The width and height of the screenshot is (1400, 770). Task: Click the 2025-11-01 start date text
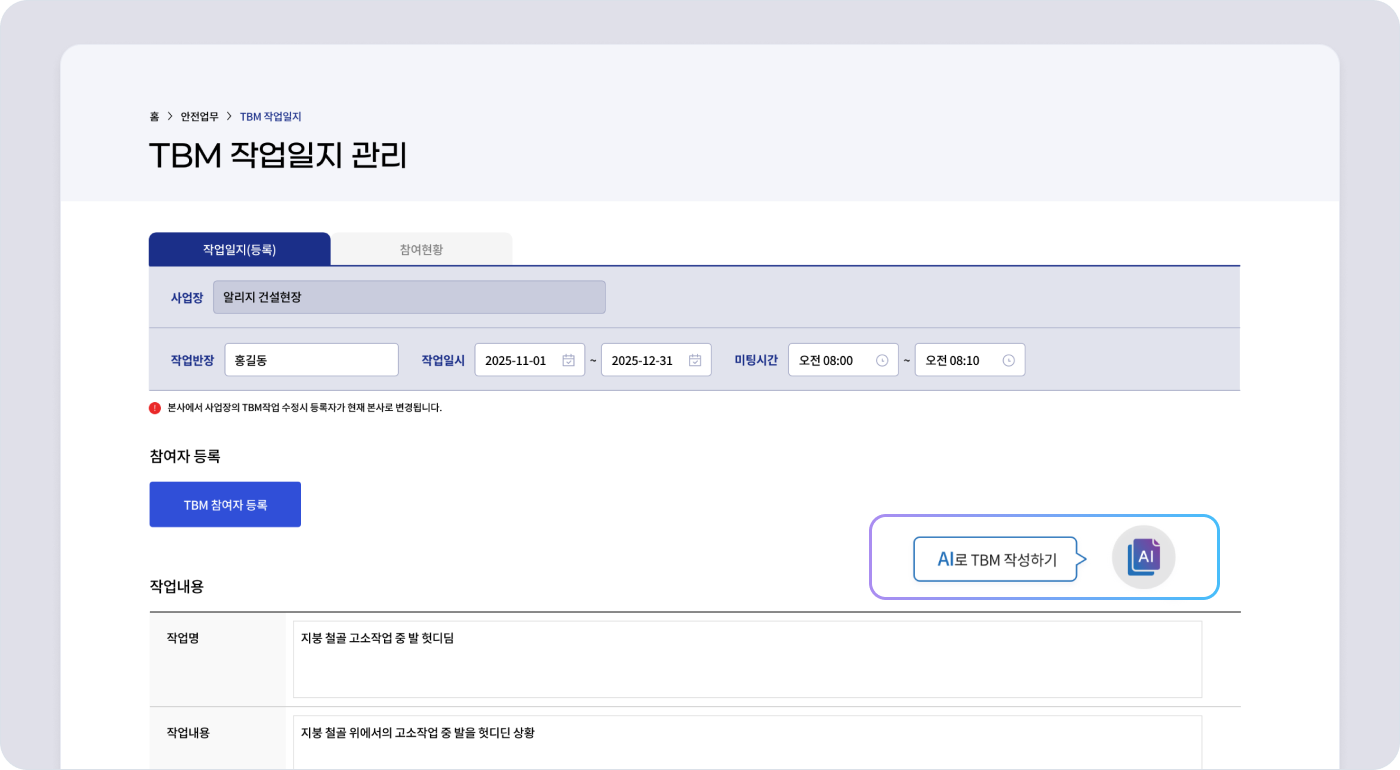point(516,360)
